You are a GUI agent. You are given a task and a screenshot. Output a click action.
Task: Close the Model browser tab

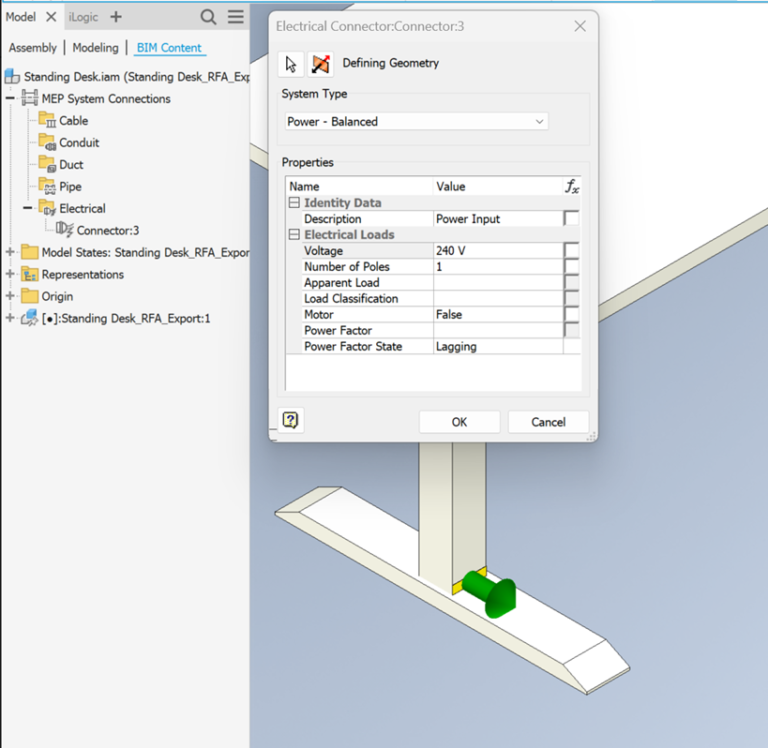click(51, 17)
